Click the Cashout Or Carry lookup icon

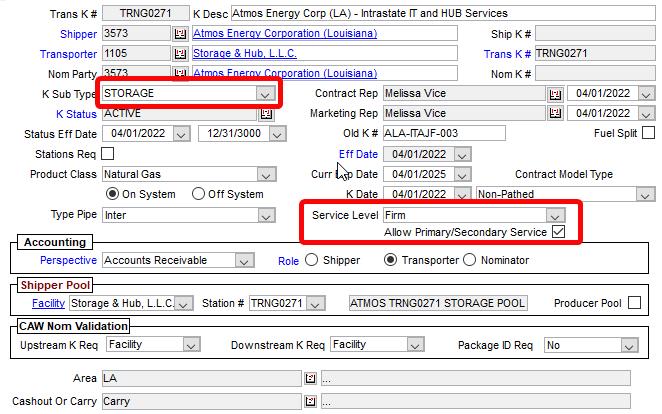coord(311,402)
